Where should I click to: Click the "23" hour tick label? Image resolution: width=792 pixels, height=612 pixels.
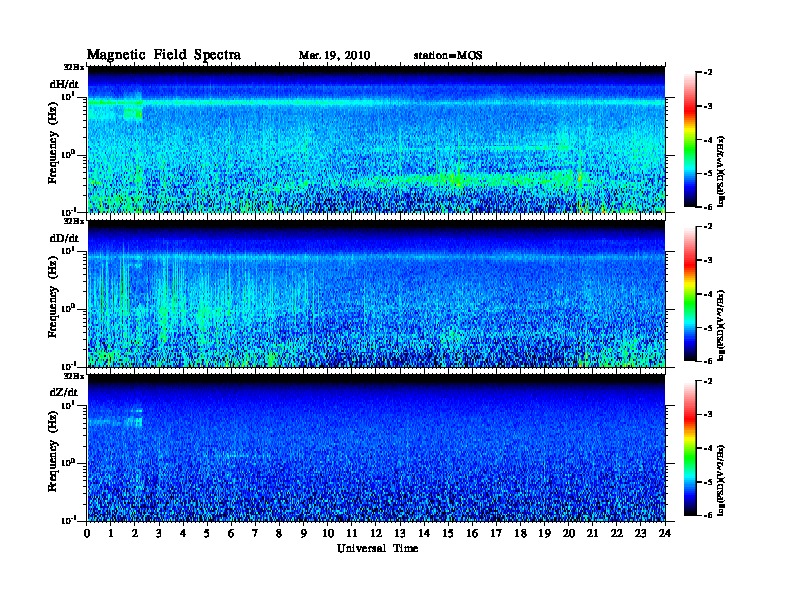[640, 534]
